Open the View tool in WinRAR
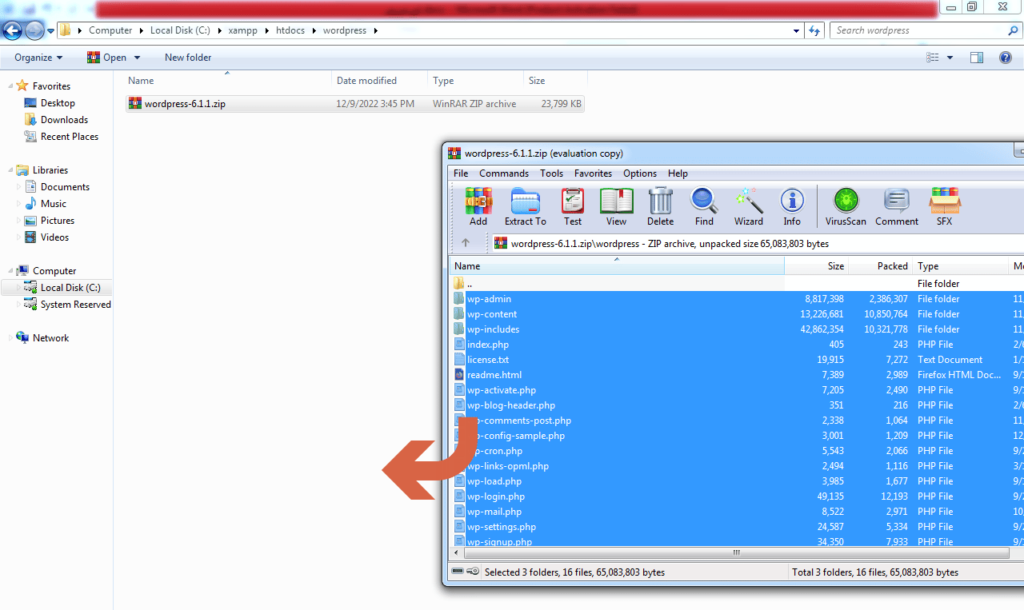 [616, 206]
